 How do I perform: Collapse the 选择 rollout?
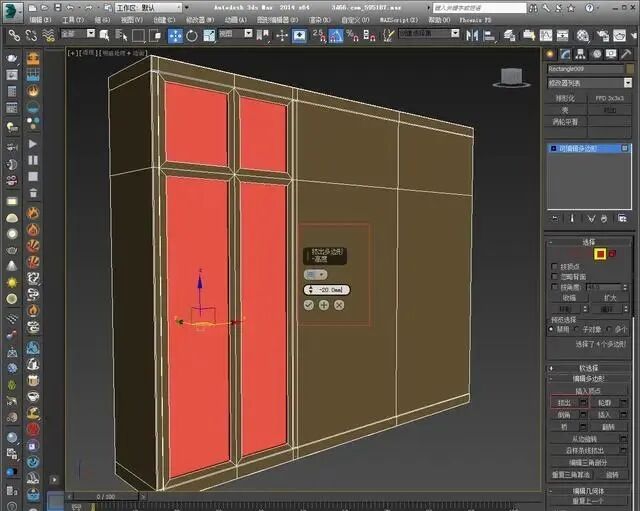(x=589, y=242)
